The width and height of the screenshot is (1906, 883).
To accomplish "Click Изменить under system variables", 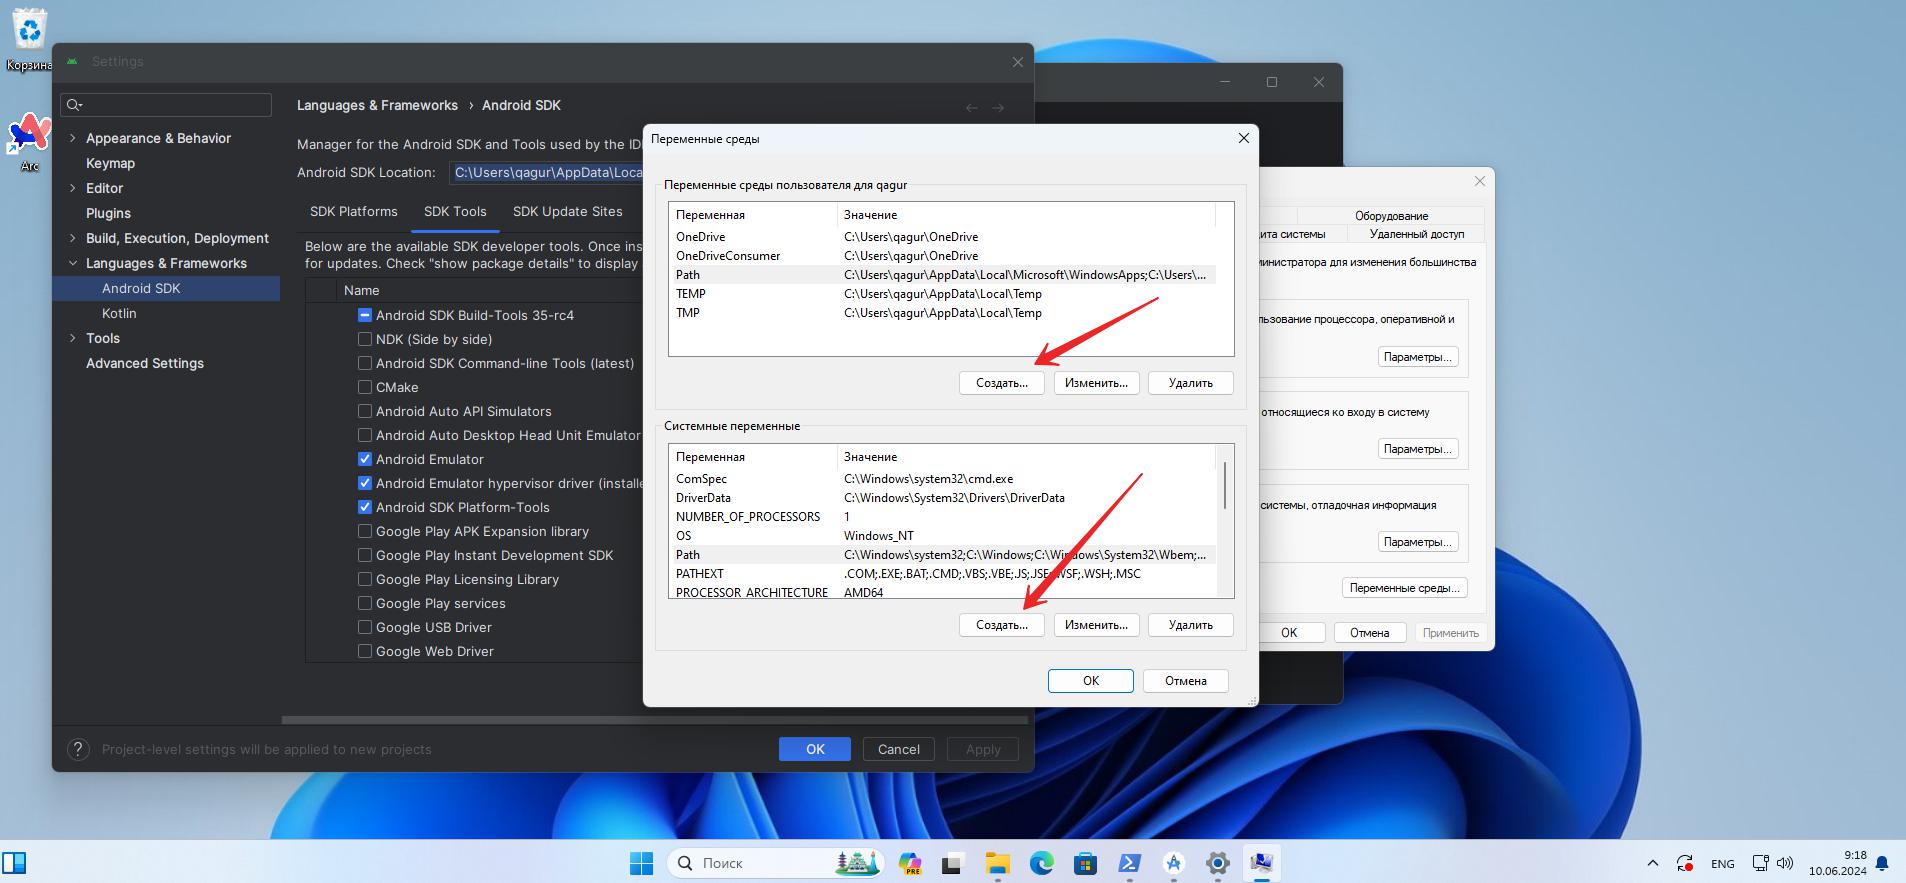I will click(1096, 625).
